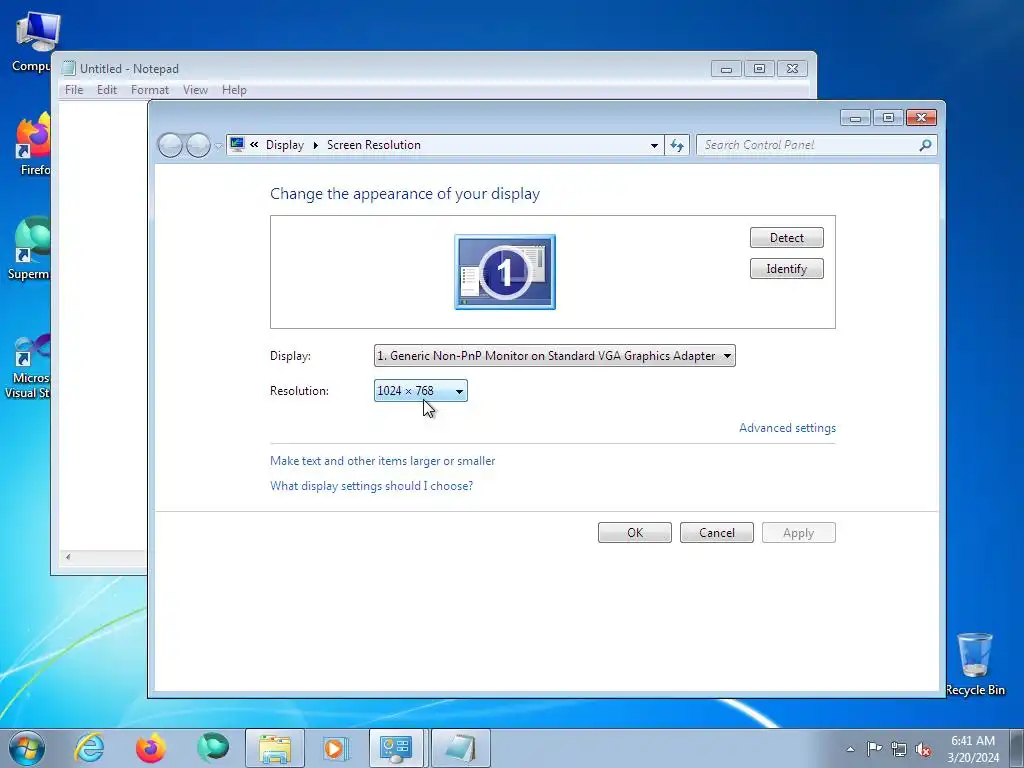Expand the address bar history dropdown arrow

(654, 146)
